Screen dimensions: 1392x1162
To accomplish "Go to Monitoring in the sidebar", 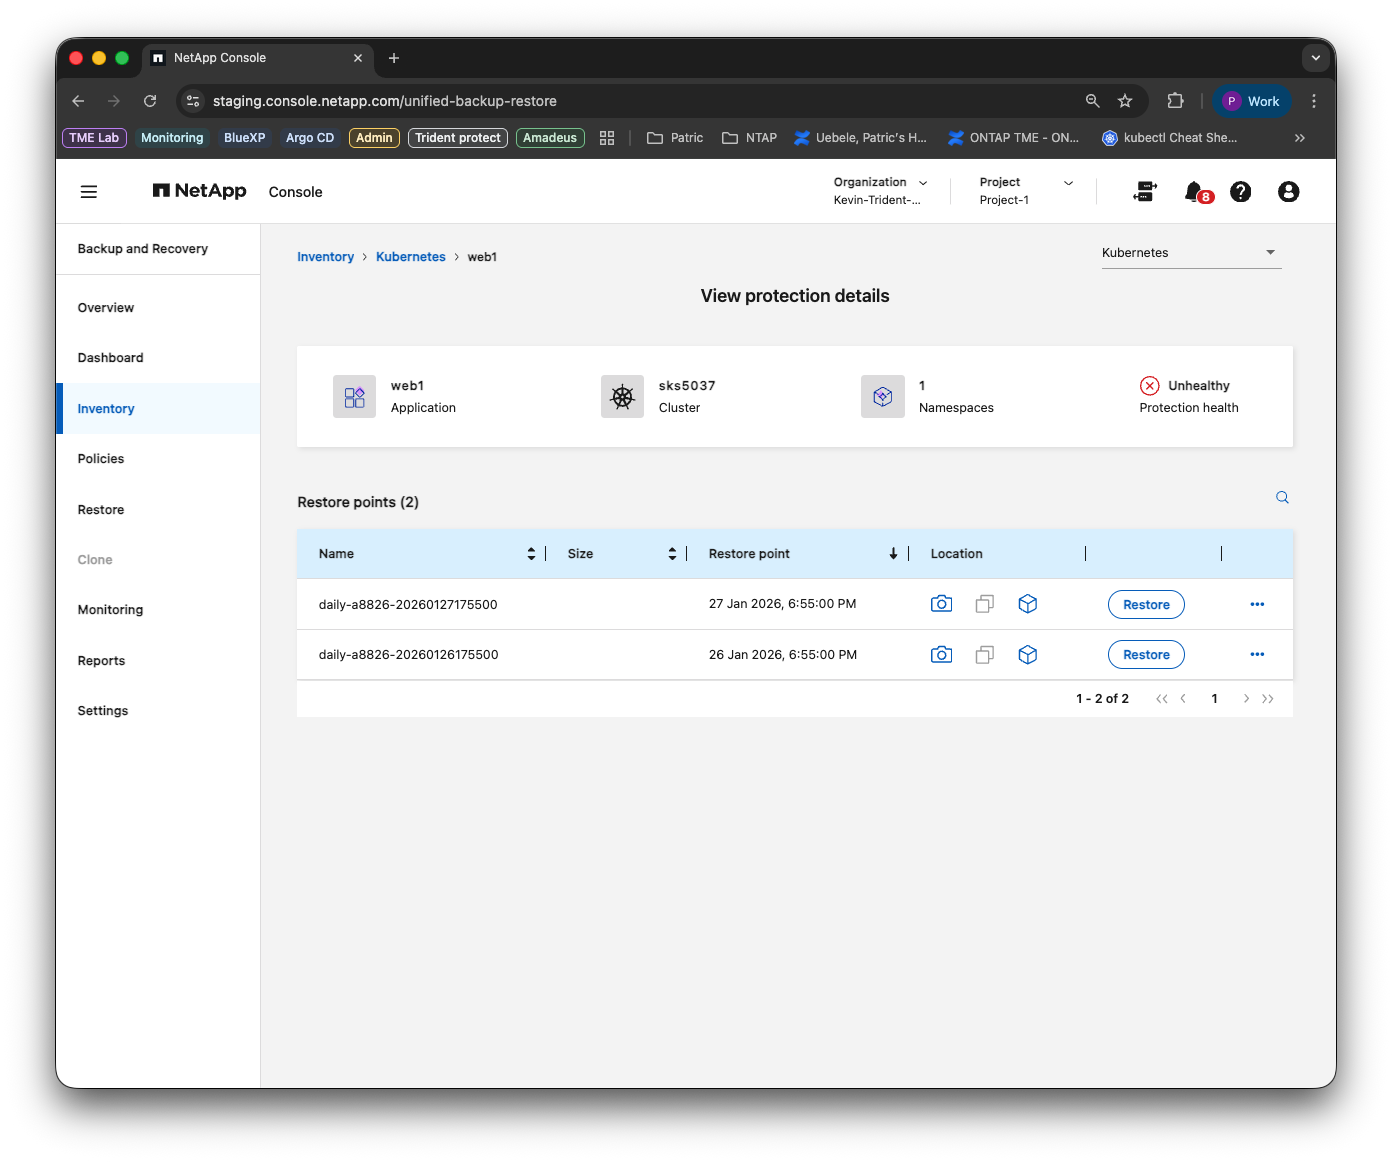I will click(110, 610).
